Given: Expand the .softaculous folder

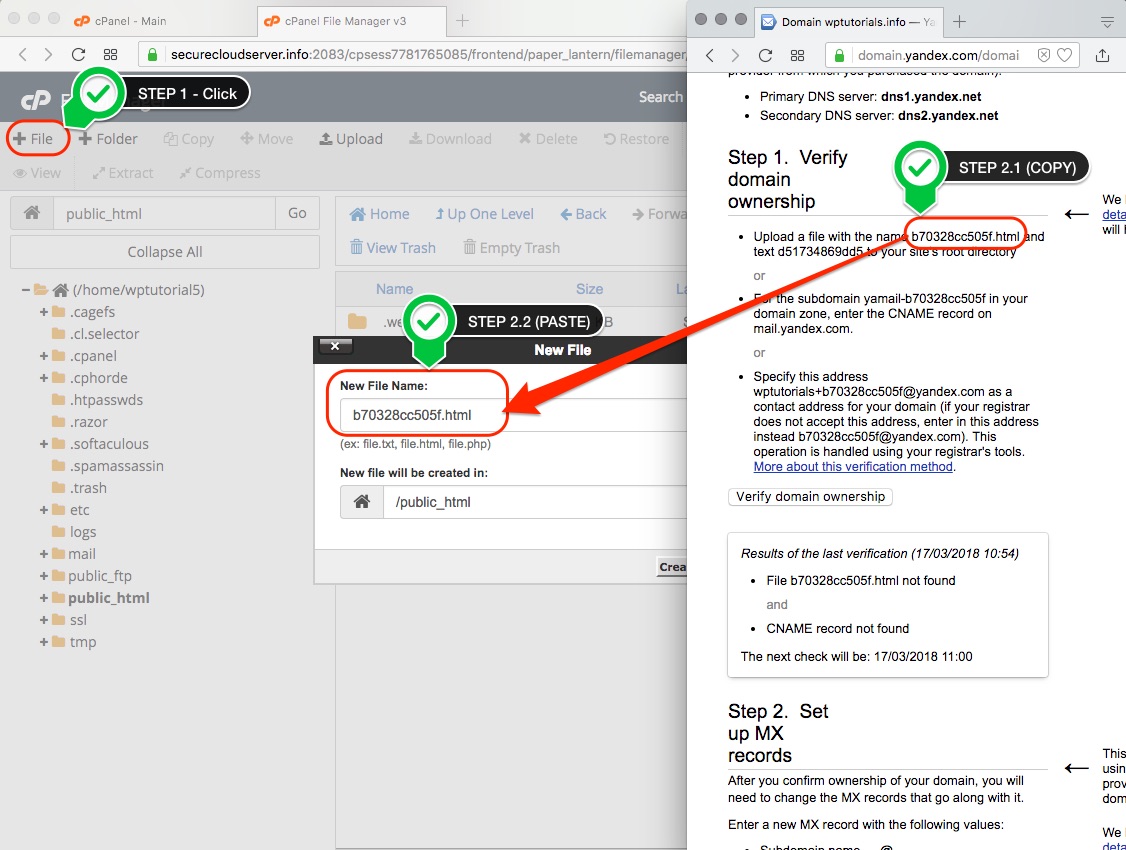Looking at the screenshot, I should [x=44, y=444].
